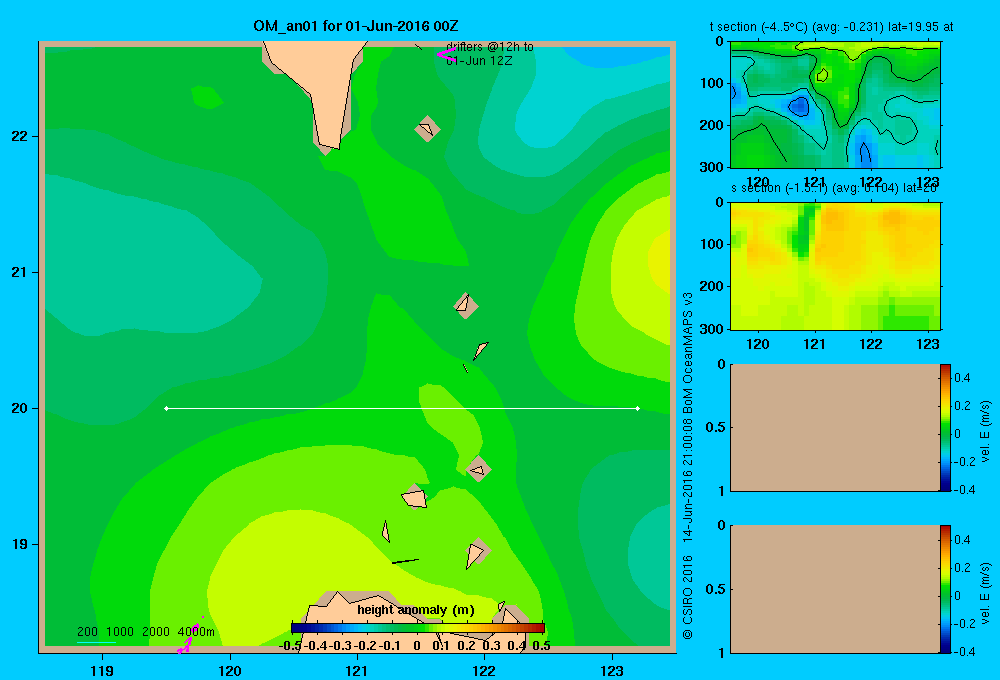Click depth label 300 on salinity section axis
1000x680 pixels.
tap(711, 329)
